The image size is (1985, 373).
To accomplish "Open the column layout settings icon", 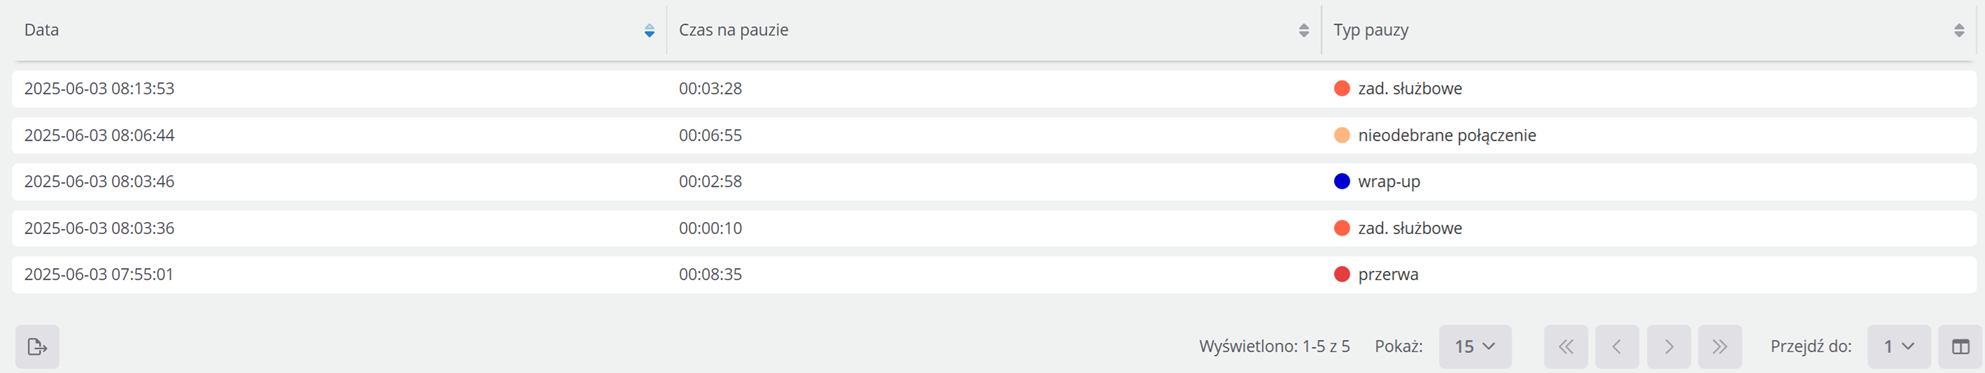I will point(1960,347).
